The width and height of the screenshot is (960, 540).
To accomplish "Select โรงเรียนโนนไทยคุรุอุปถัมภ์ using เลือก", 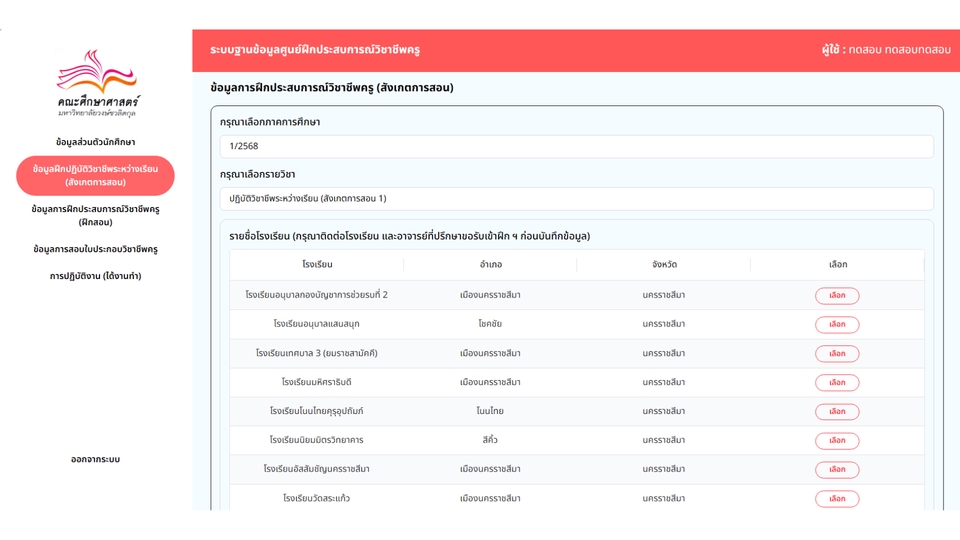I will point(837,412).
